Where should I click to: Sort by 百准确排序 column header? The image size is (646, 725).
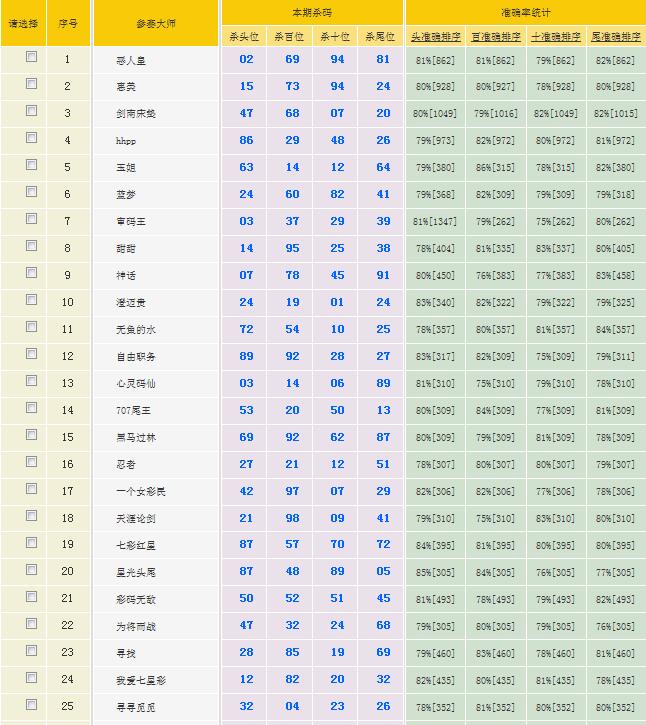point(496,36)
